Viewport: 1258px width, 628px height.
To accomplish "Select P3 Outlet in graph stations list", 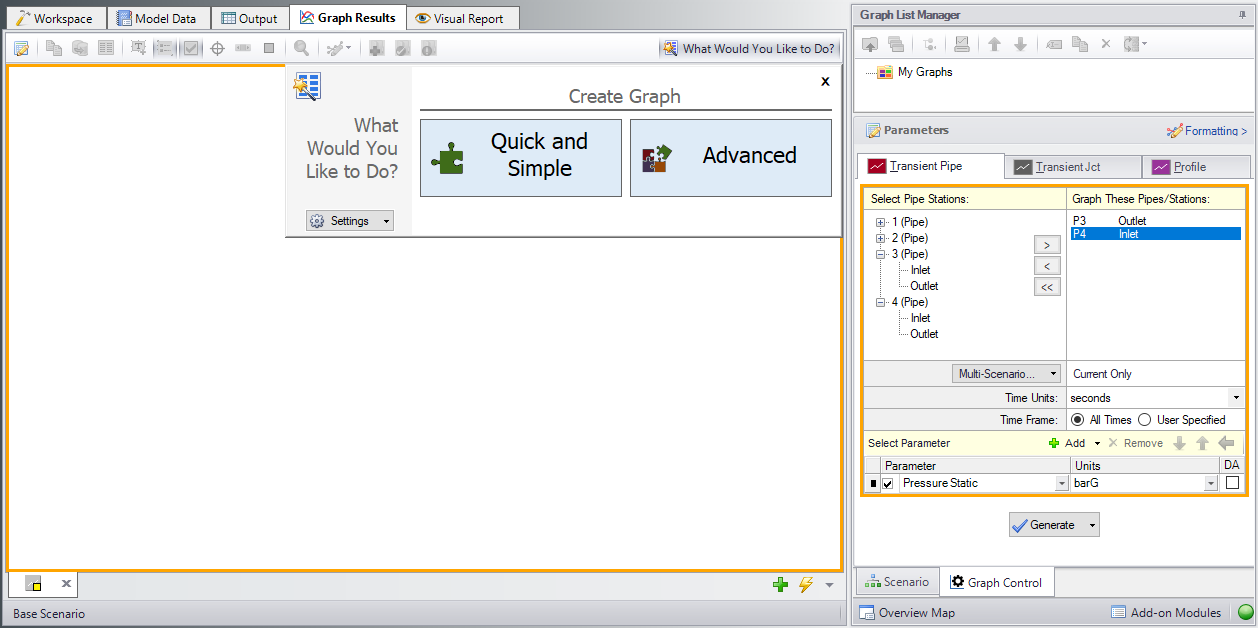I will tap(1110, 221).
